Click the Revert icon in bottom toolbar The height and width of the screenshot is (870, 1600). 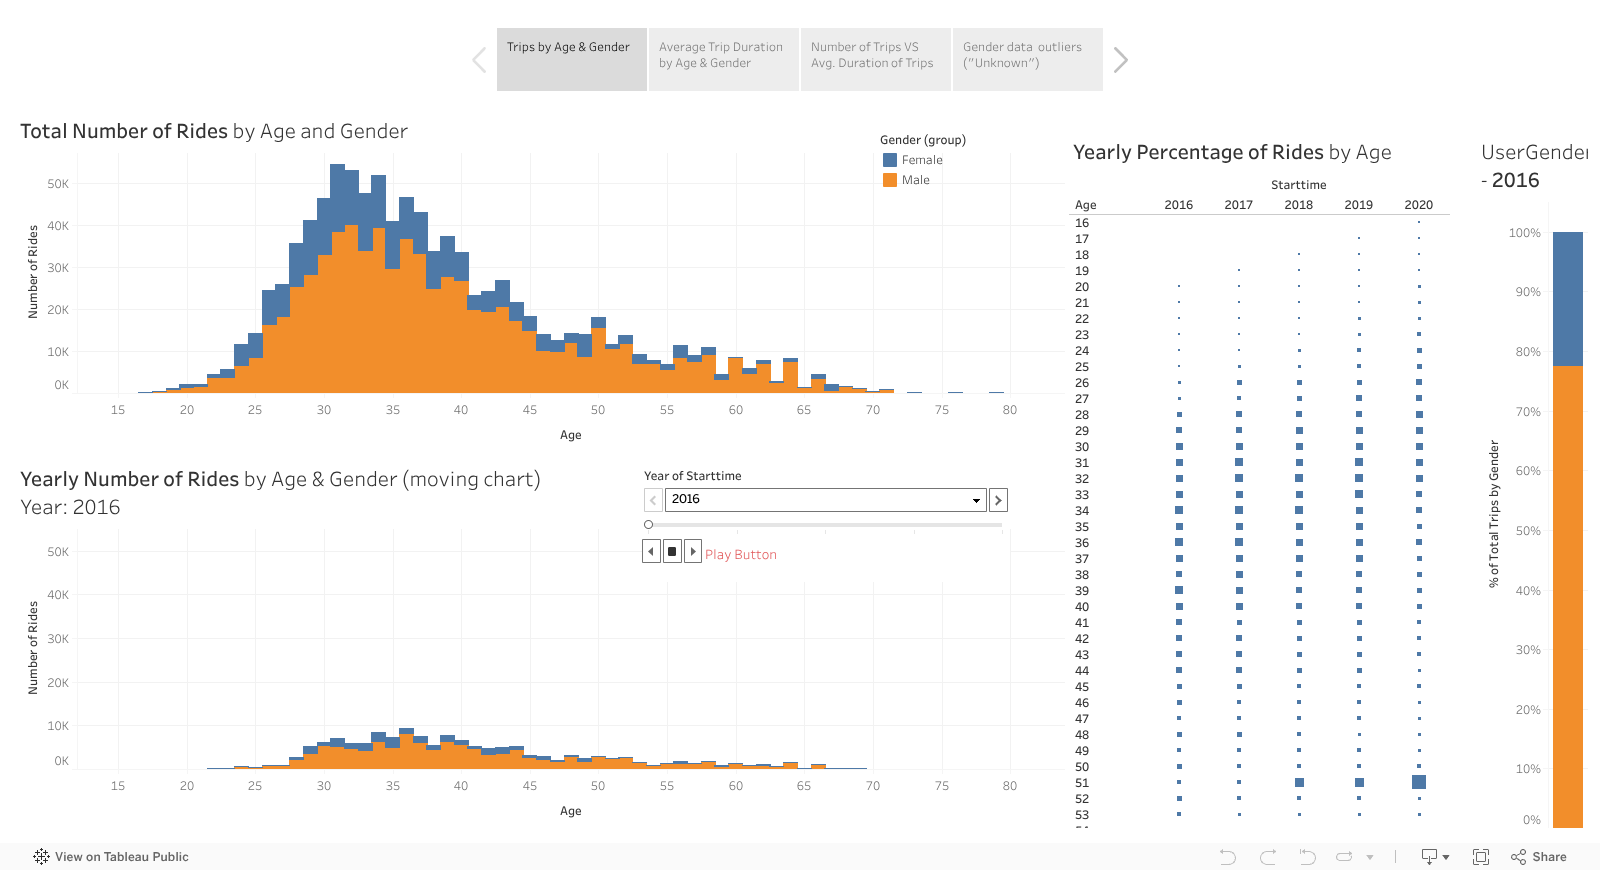1307,857
